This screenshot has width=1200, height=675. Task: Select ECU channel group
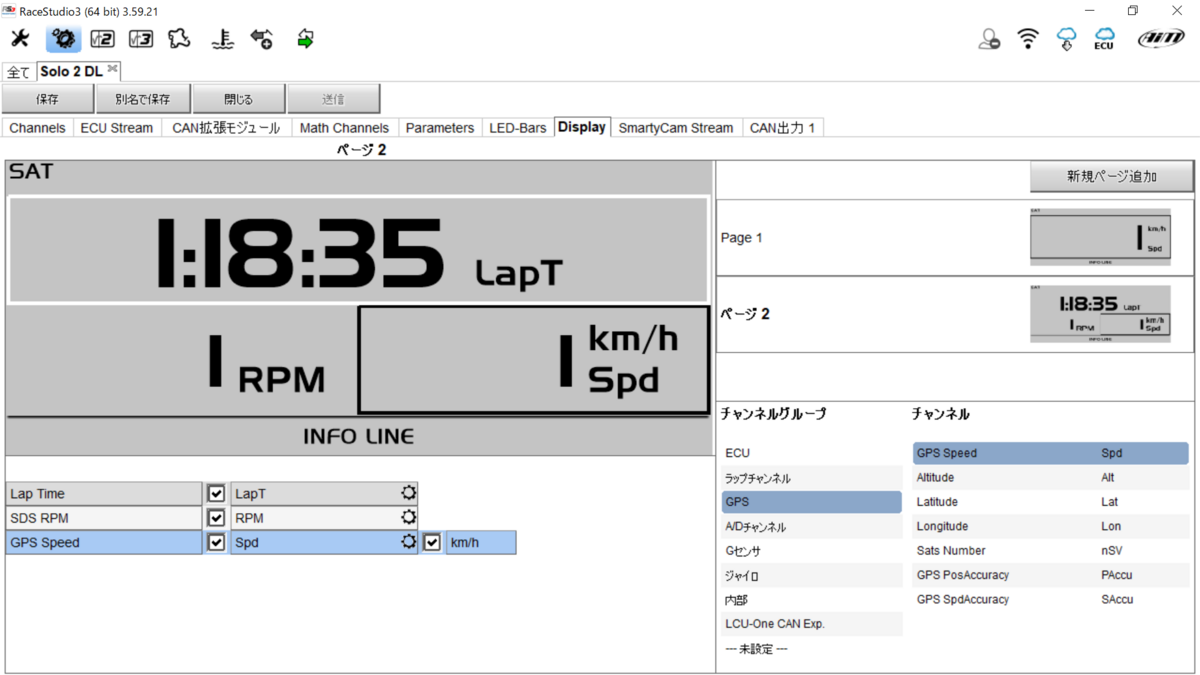click(x=811, y=453)
